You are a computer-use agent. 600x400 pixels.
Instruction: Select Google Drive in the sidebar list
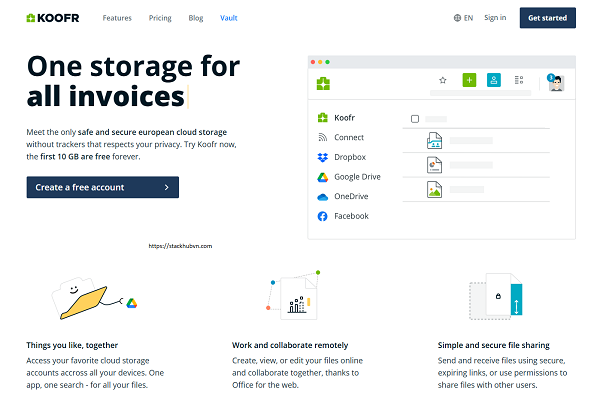point(349,177)
